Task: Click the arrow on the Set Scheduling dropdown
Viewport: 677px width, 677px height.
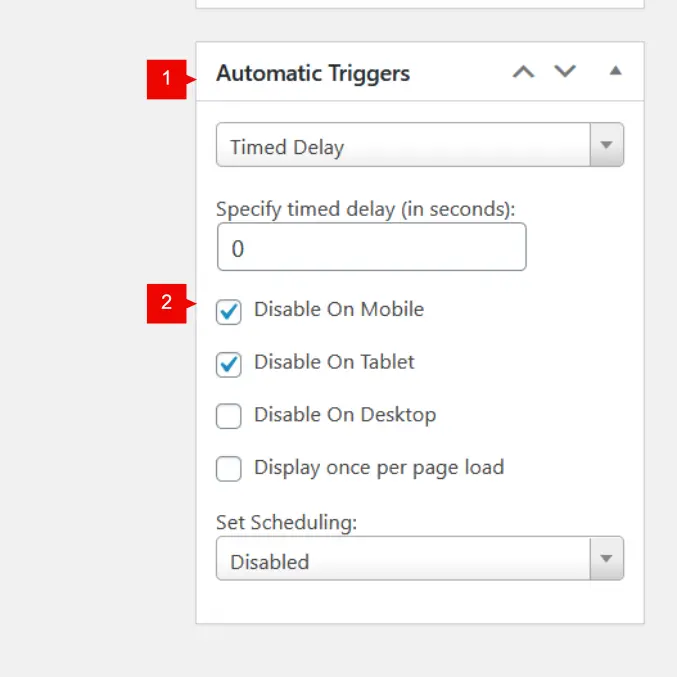Action: tap(606, 559)
